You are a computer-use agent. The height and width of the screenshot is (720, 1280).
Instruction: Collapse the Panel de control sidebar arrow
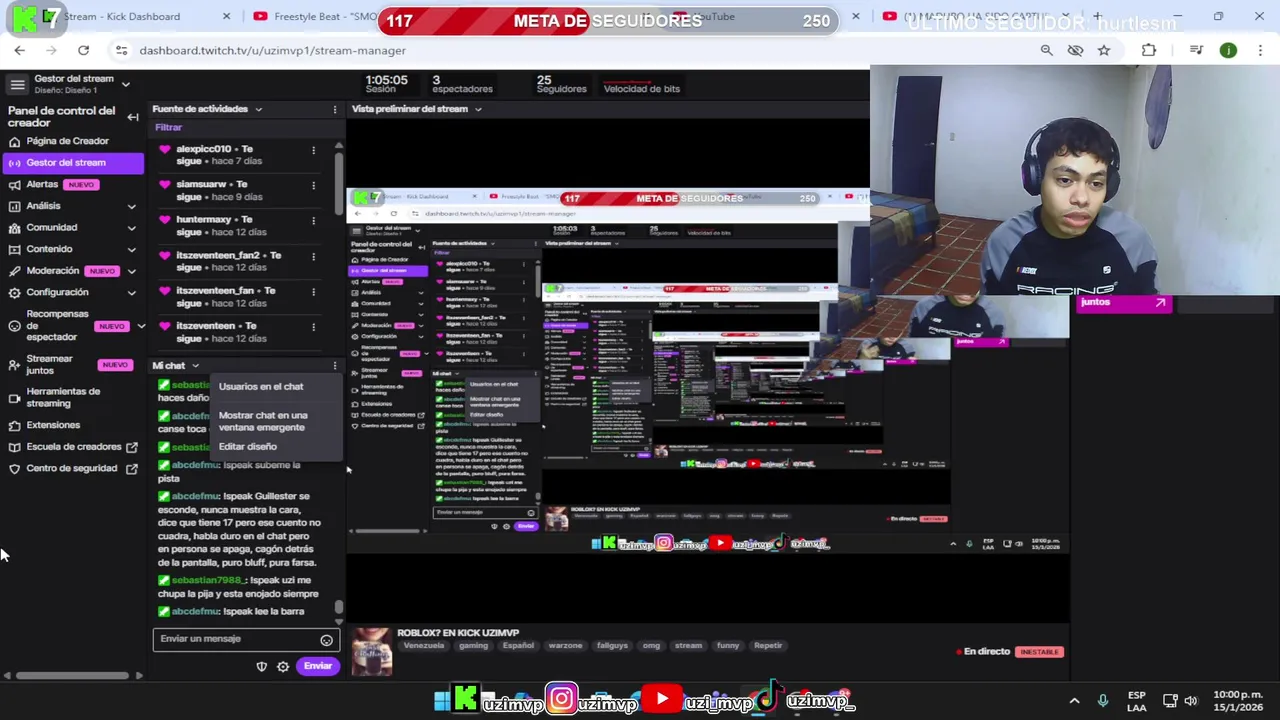(133, 117)
